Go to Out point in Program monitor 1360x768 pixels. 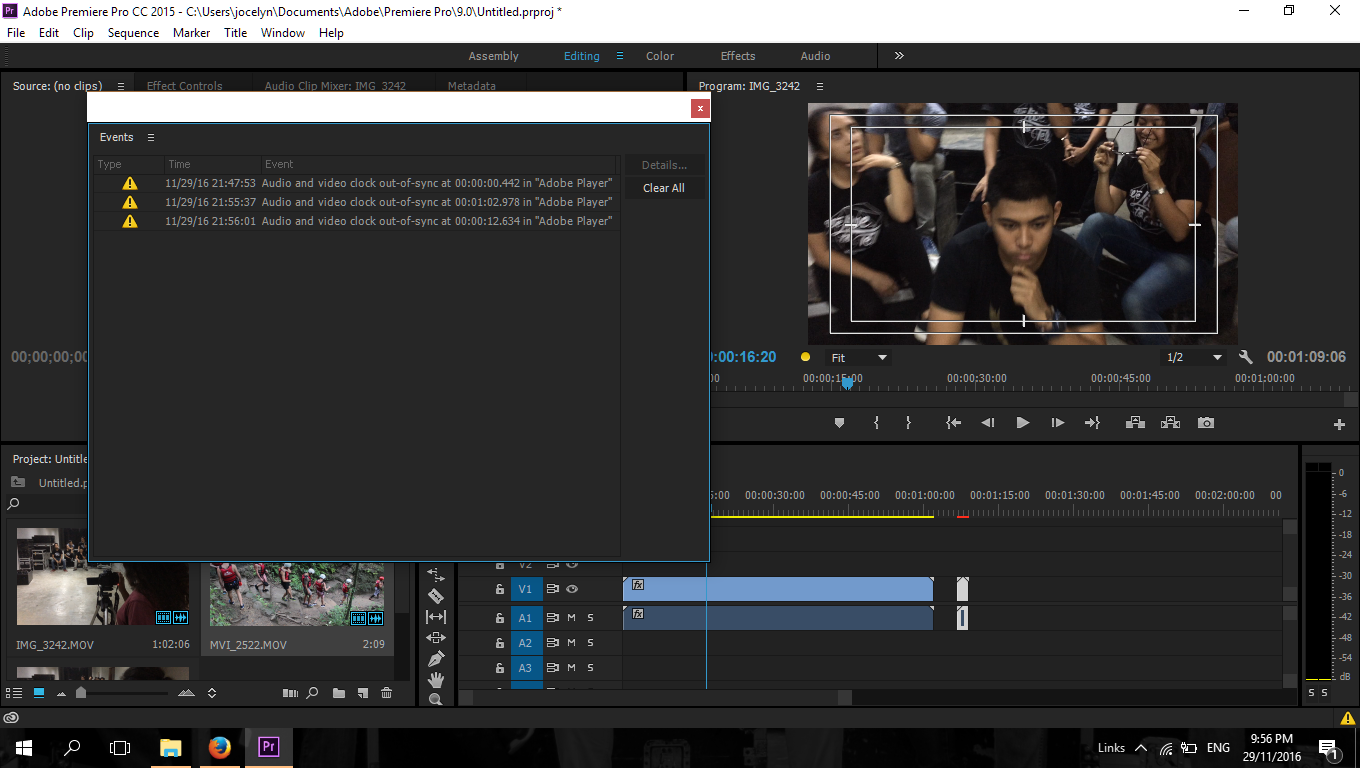coord(1092,423)
